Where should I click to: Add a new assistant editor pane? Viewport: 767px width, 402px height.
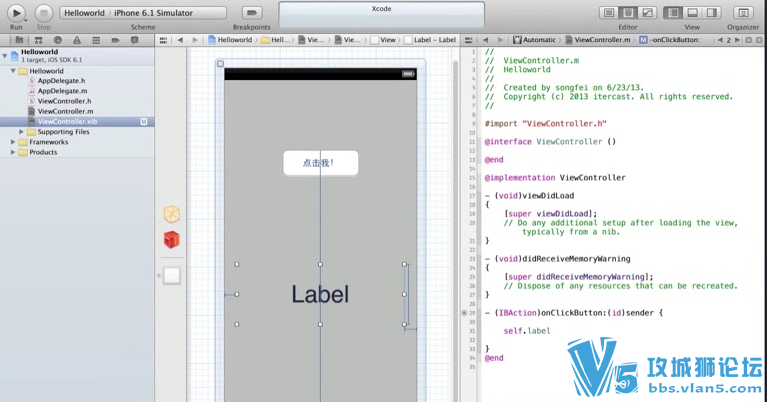point(748,40)
